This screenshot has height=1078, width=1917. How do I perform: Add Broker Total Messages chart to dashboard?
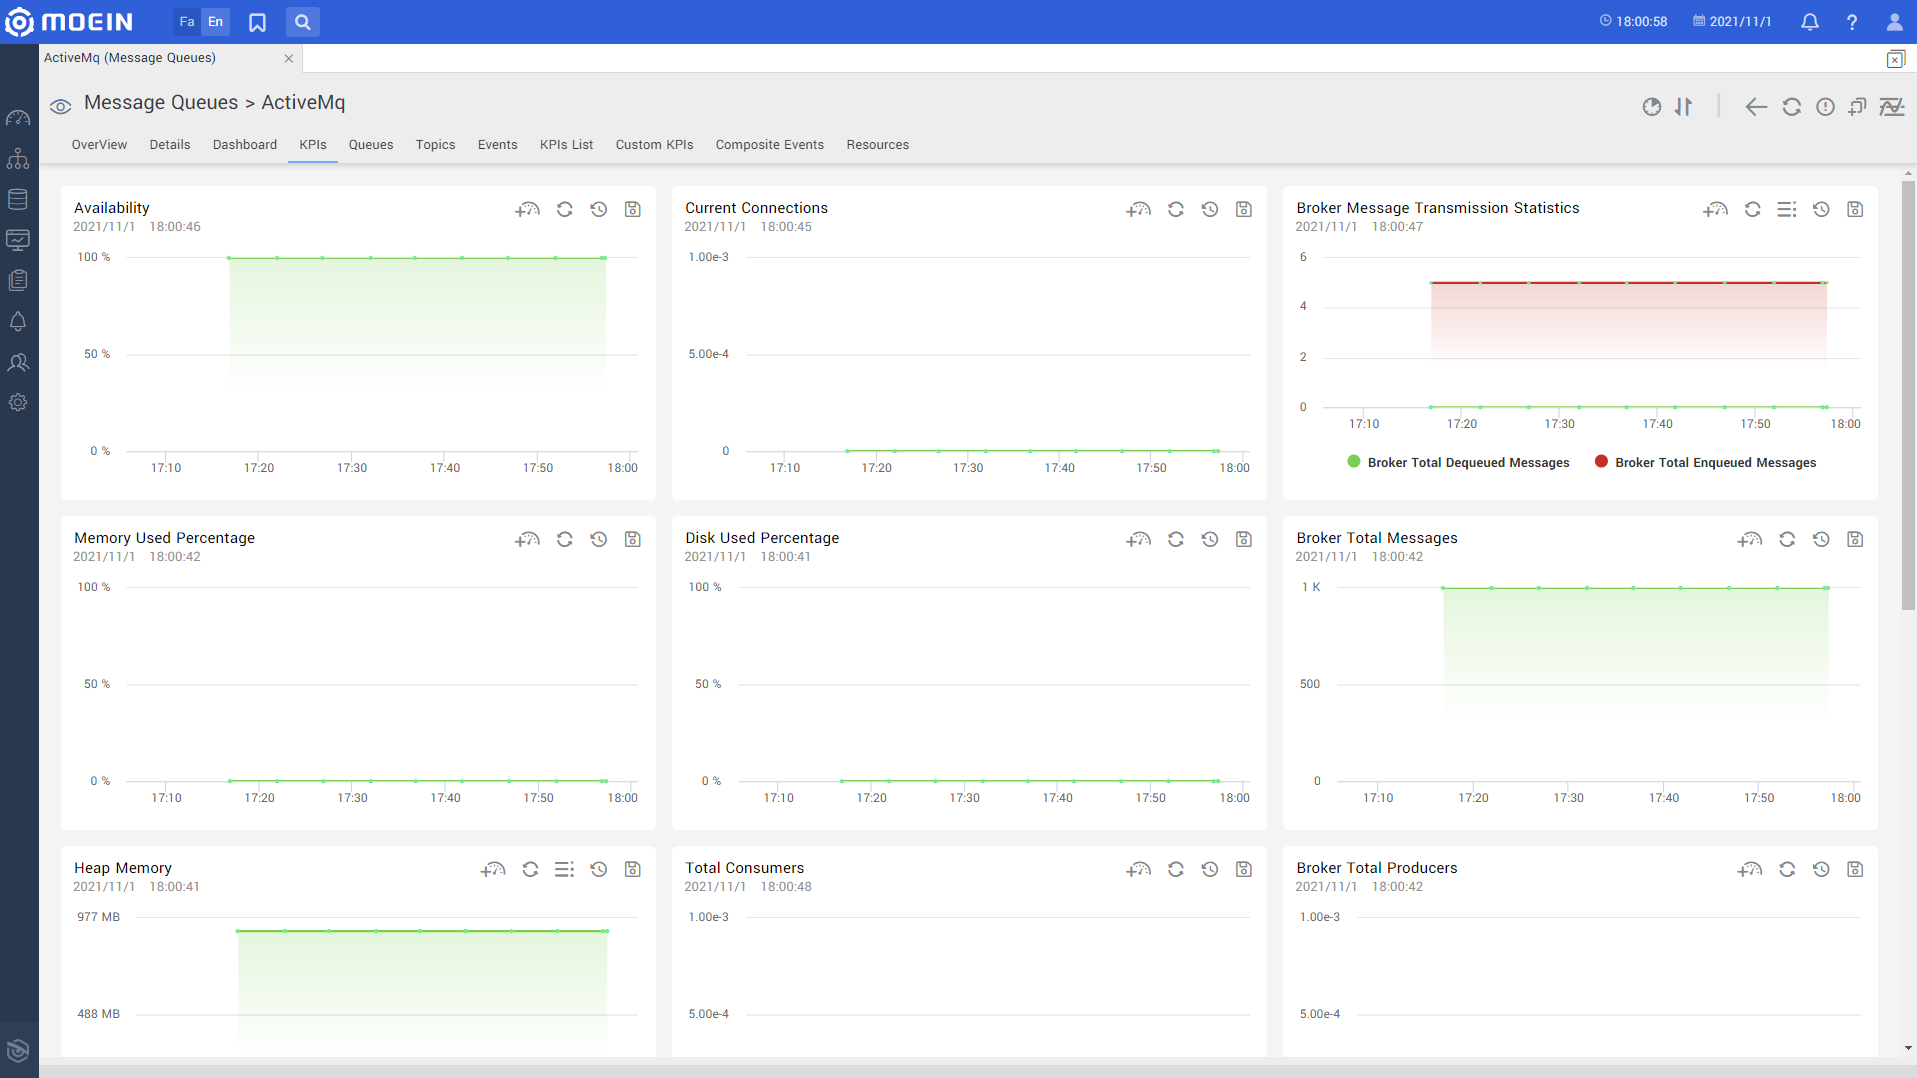(x=1750, y=540)
